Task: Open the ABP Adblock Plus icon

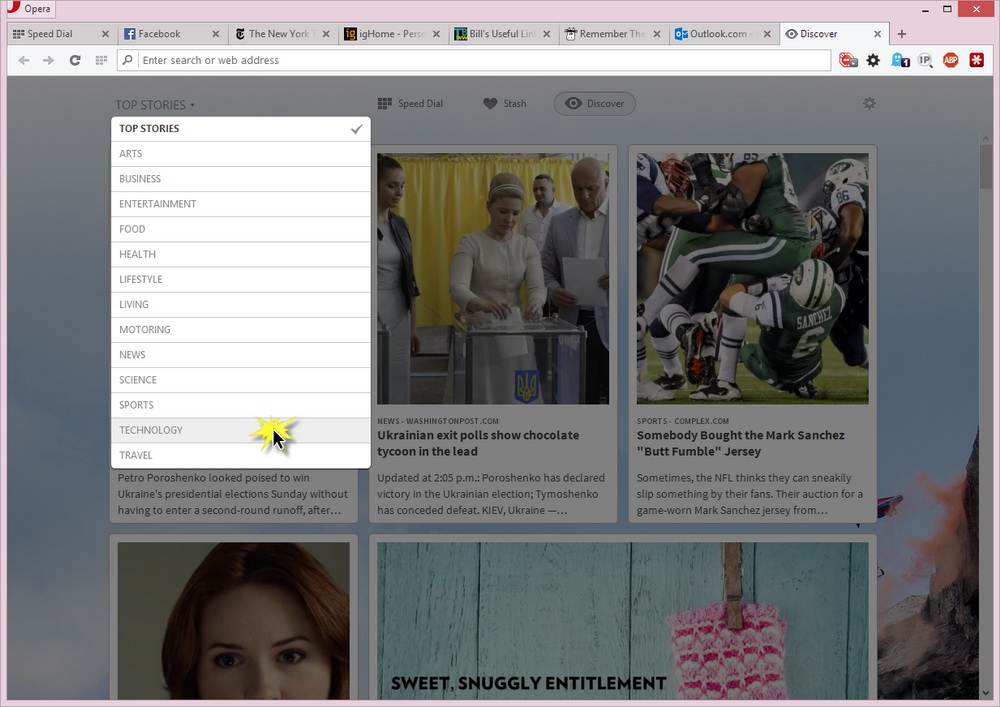Action: tap(951, 60)
